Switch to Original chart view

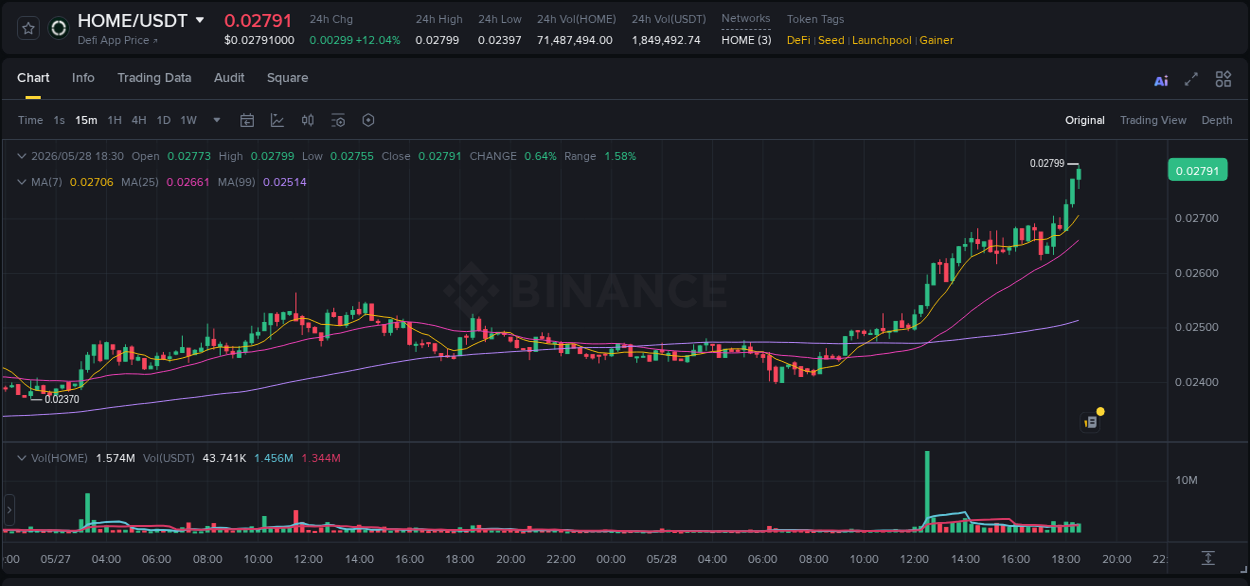click(x=1085, y=120)
